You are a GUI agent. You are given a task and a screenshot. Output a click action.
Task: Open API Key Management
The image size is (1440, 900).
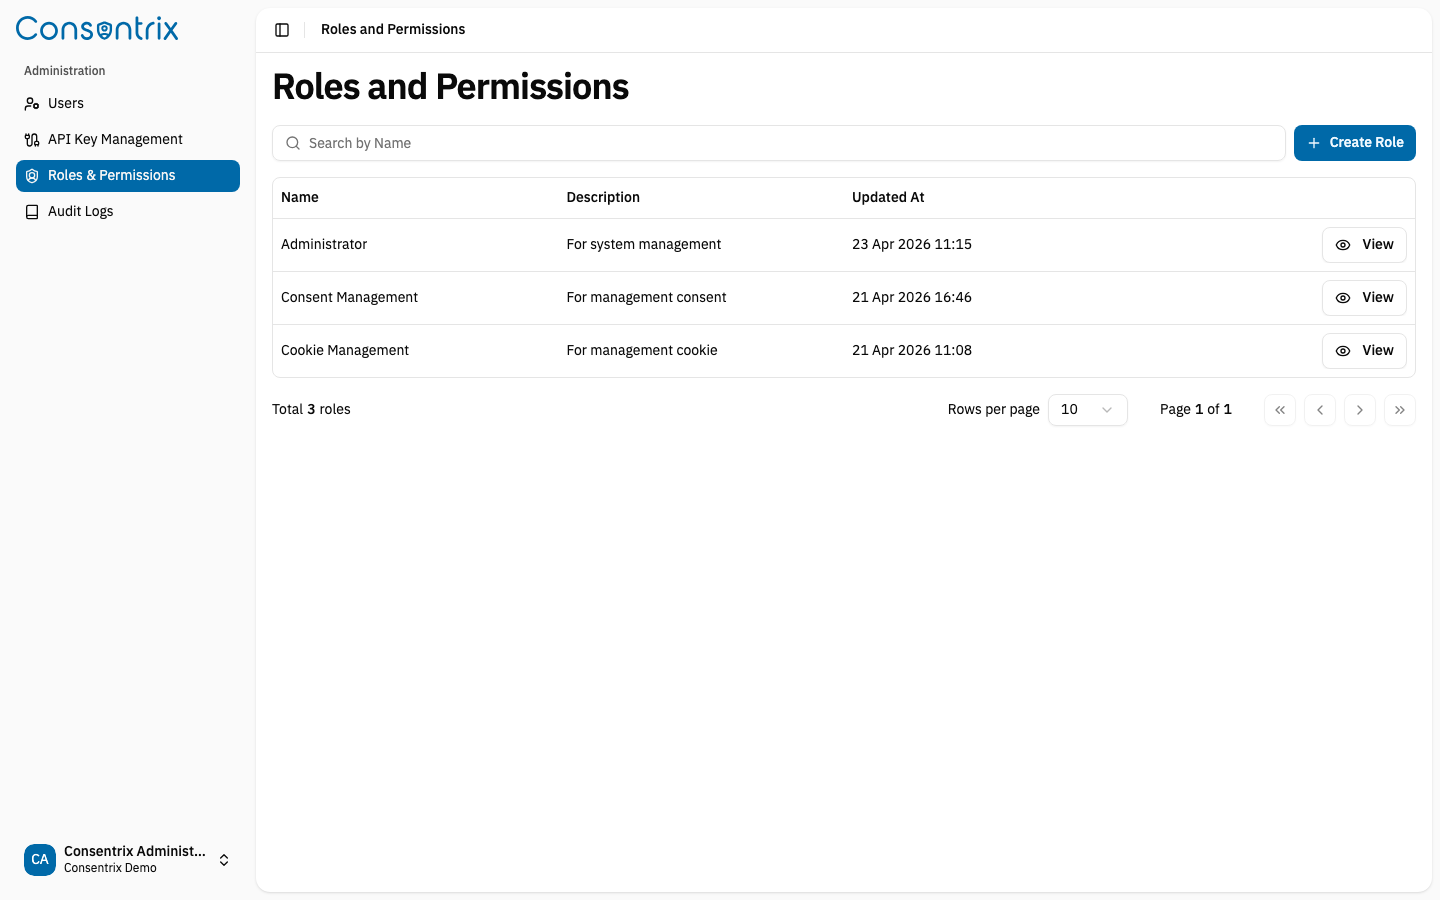click(128, 140)
